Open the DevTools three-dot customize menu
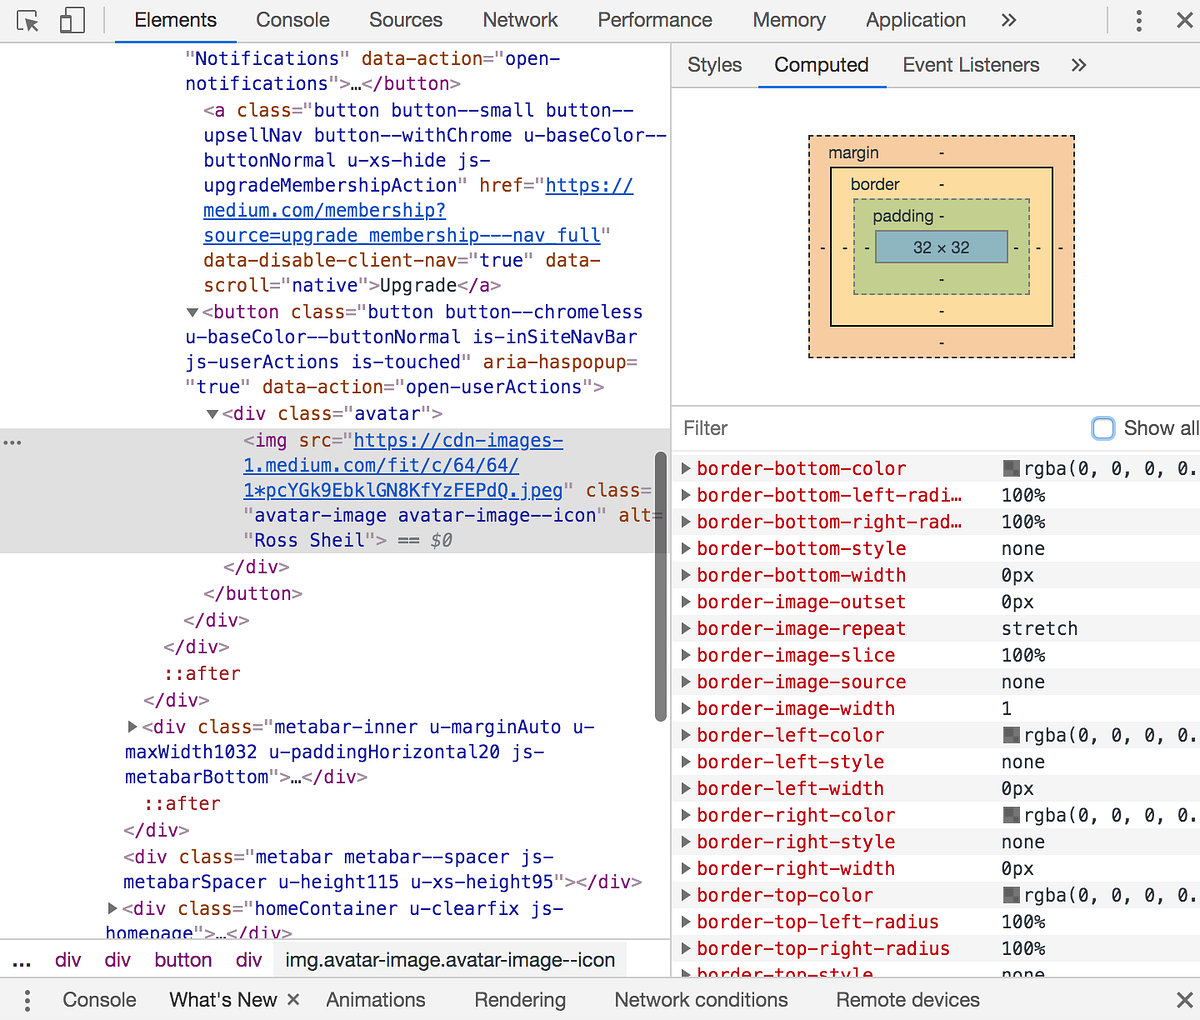This screenshot has height=1020, width=1200. 1139,20
